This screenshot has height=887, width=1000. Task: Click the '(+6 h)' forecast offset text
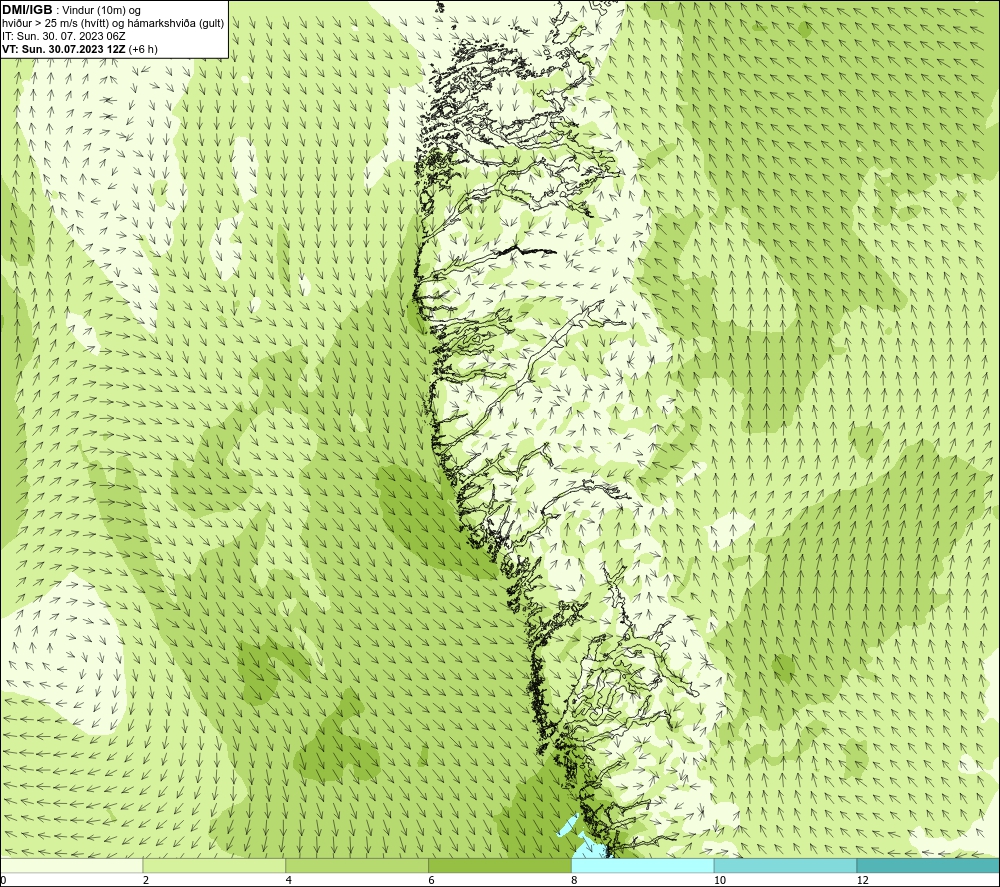click(x=143, y=49)
